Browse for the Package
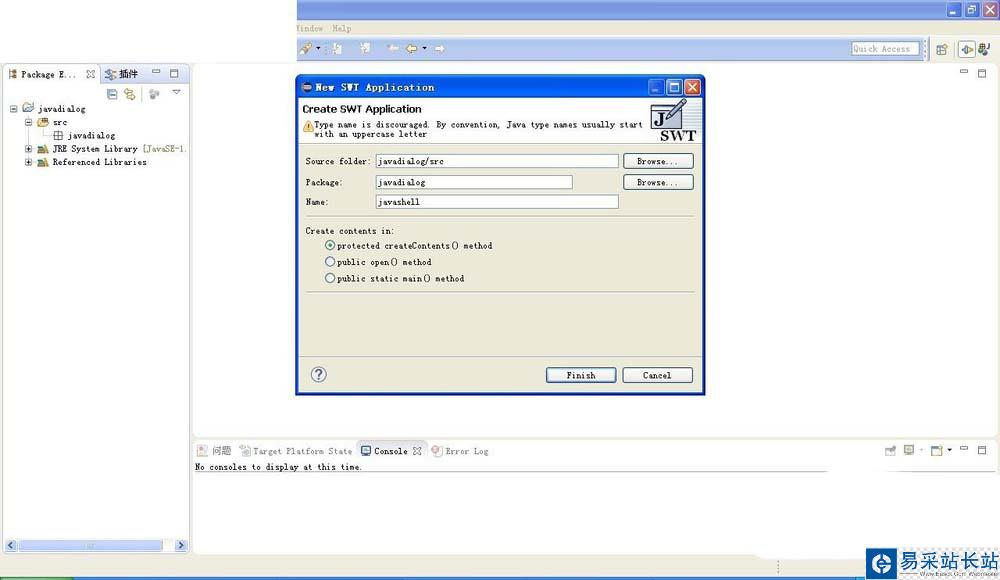The width and height of the screenshot is (1000, 580). point(658,182)
